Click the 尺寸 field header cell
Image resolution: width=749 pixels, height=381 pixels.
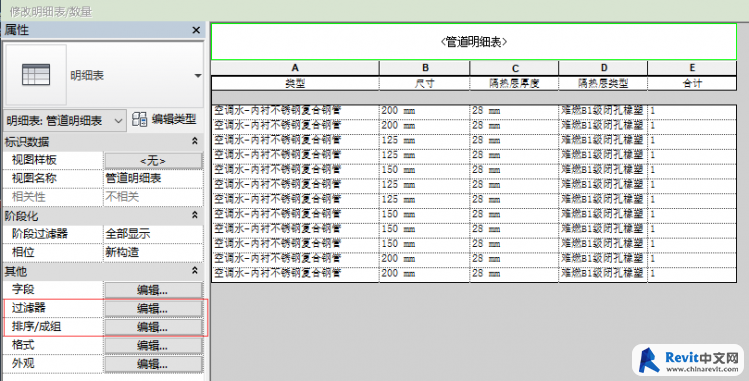(x=425, y=84)
